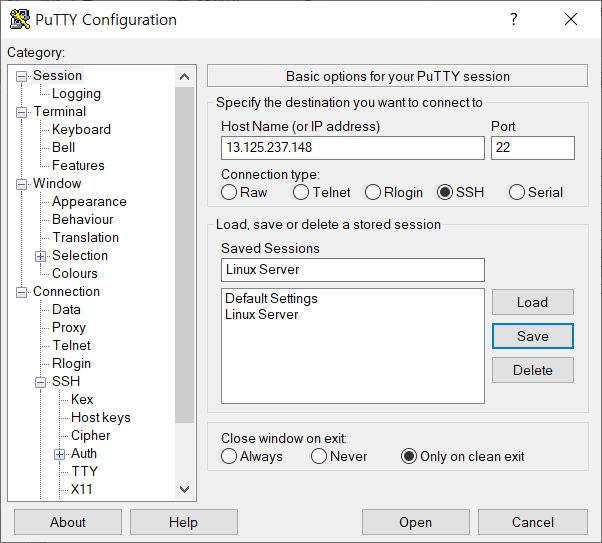Click the PuTTY icon in title bar
The height and width of the screenshot is (543, 602).
point(20,19)
